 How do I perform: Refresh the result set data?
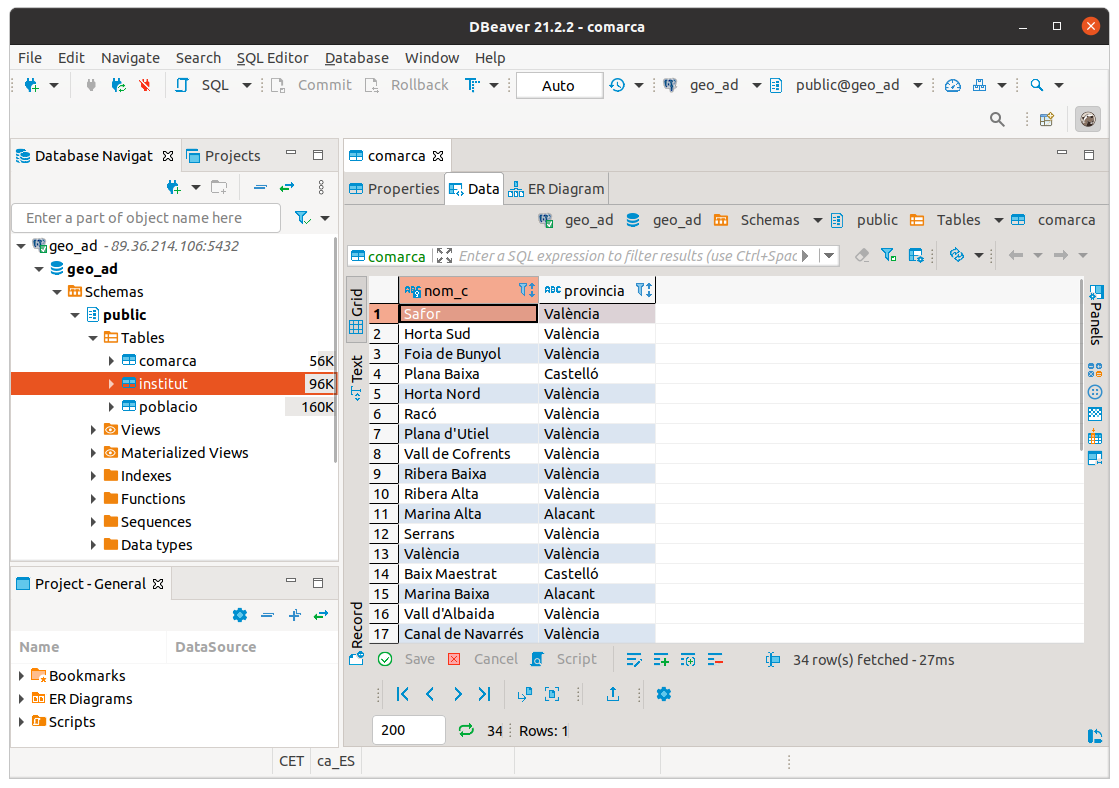coord(465,731)
